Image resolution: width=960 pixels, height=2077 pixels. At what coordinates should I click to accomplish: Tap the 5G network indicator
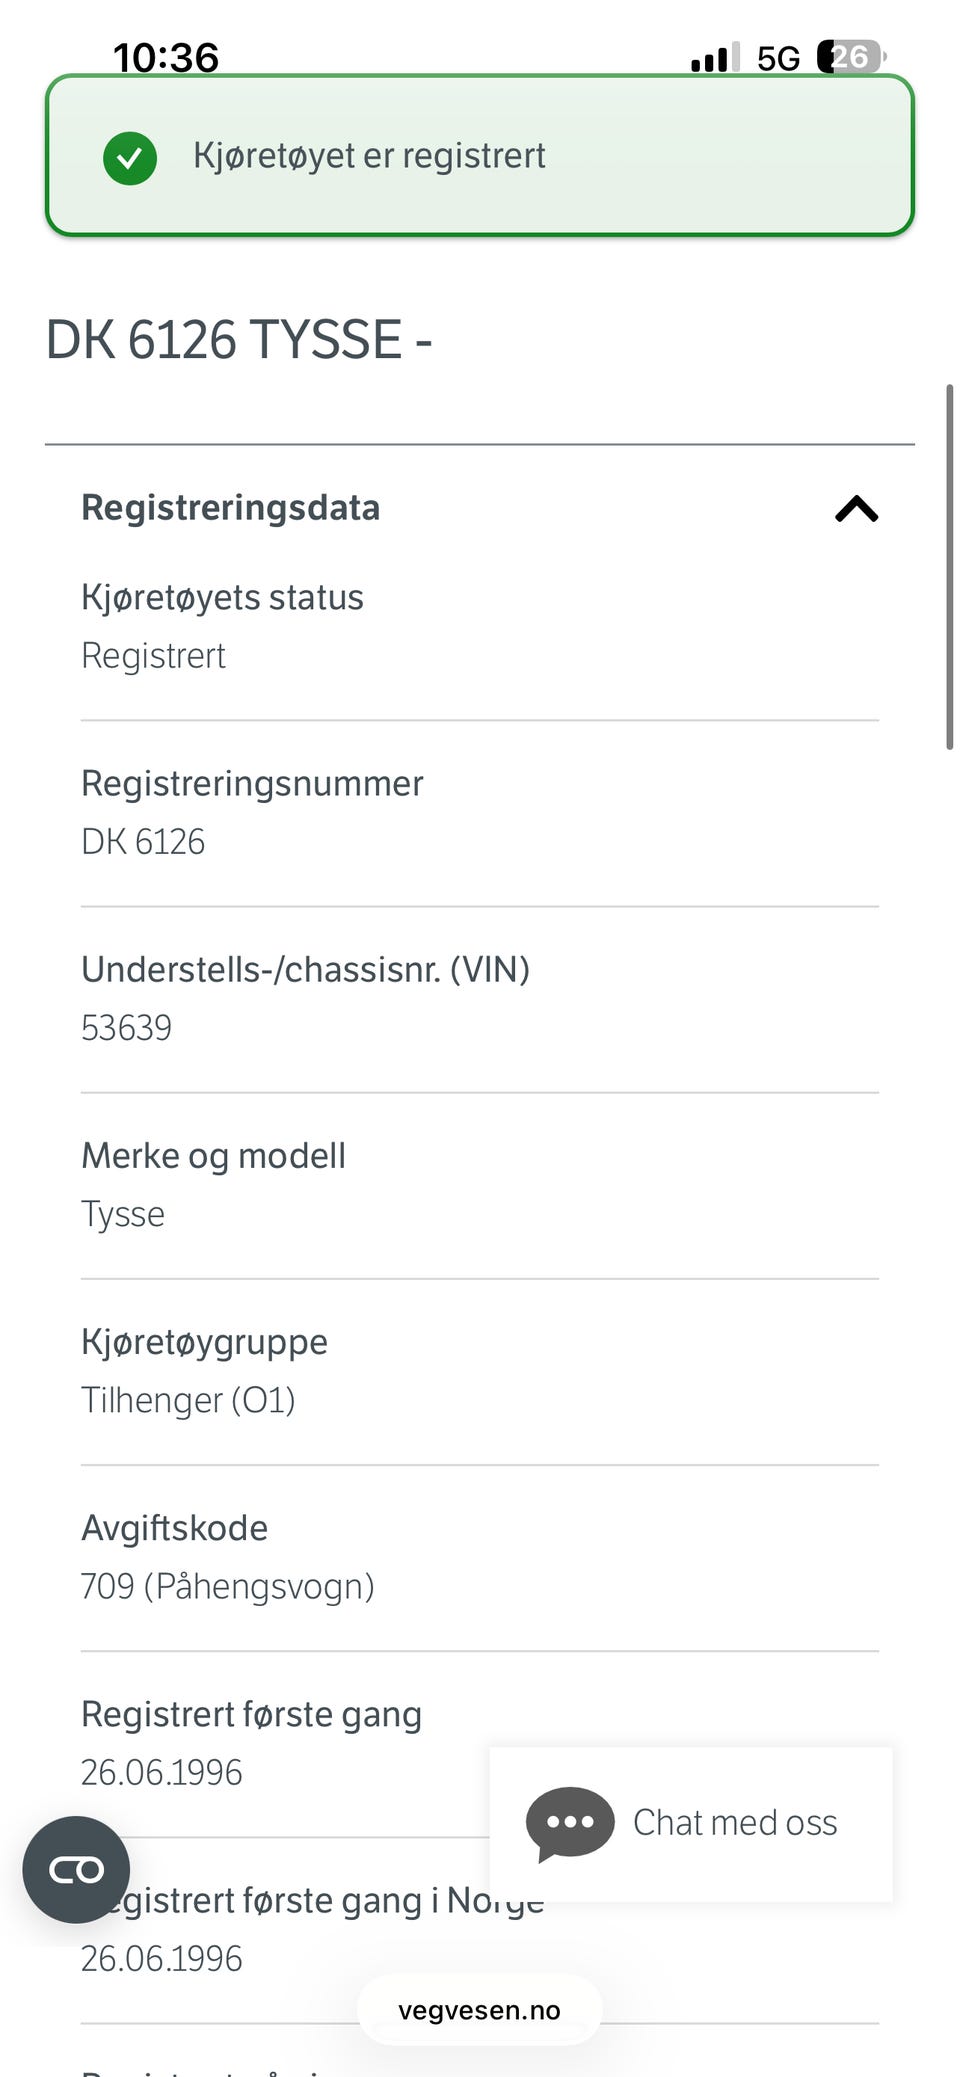click(x=778, y=59)
